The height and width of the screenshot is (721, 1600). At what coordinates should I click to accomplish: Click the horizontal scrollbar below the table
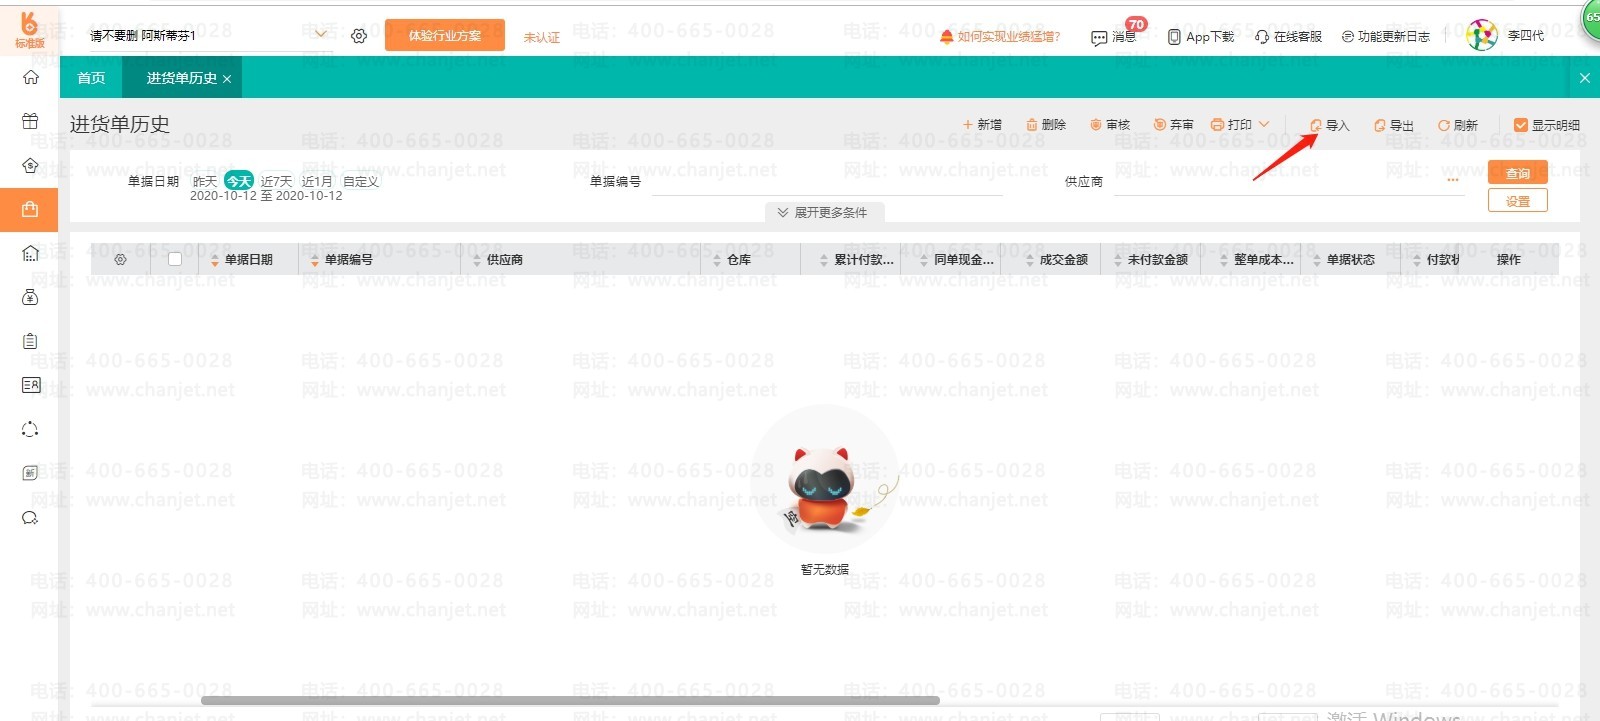570,700
